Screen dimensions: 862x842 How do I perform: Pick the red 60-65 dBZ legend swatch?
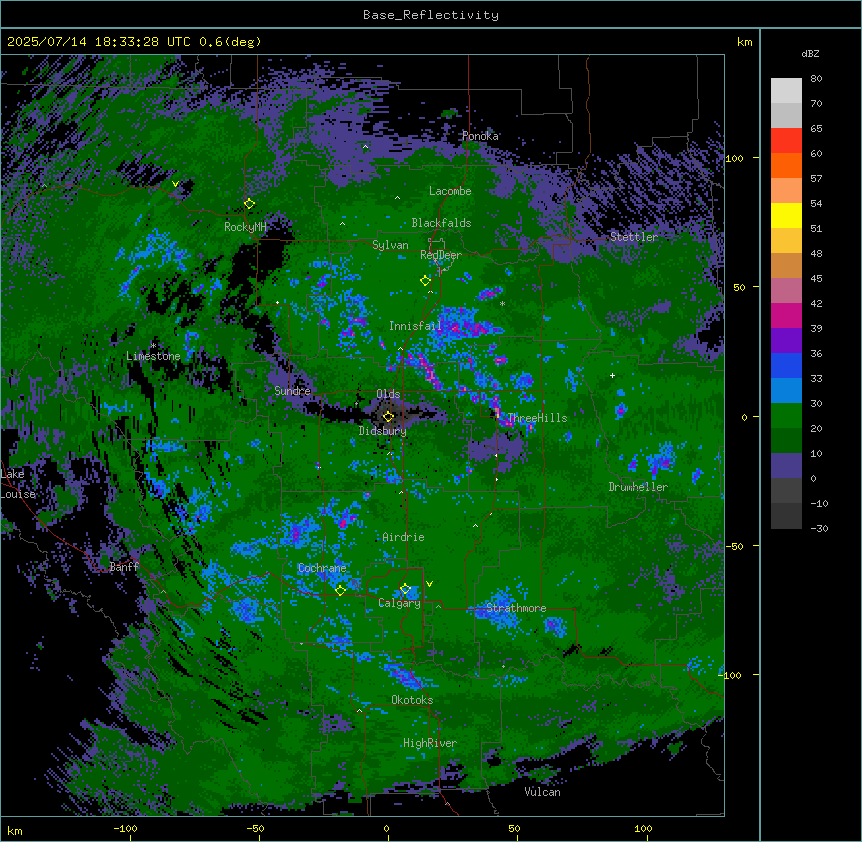(786, 141)
